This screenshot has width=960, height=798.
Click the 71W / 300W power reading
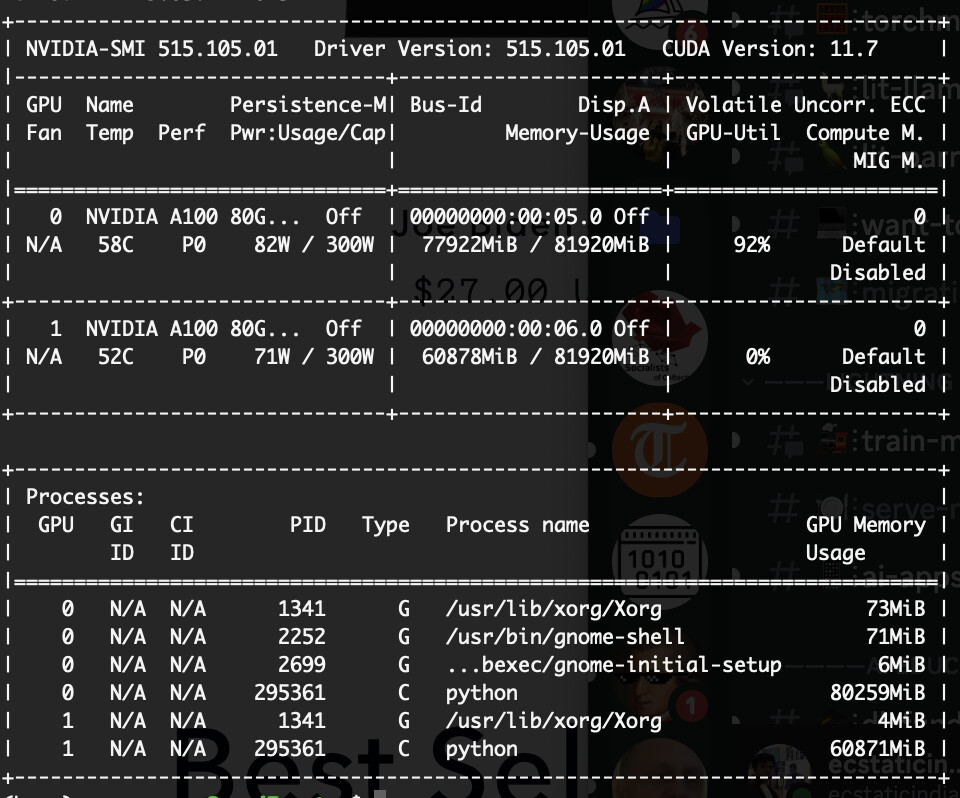tap(314, 357)
